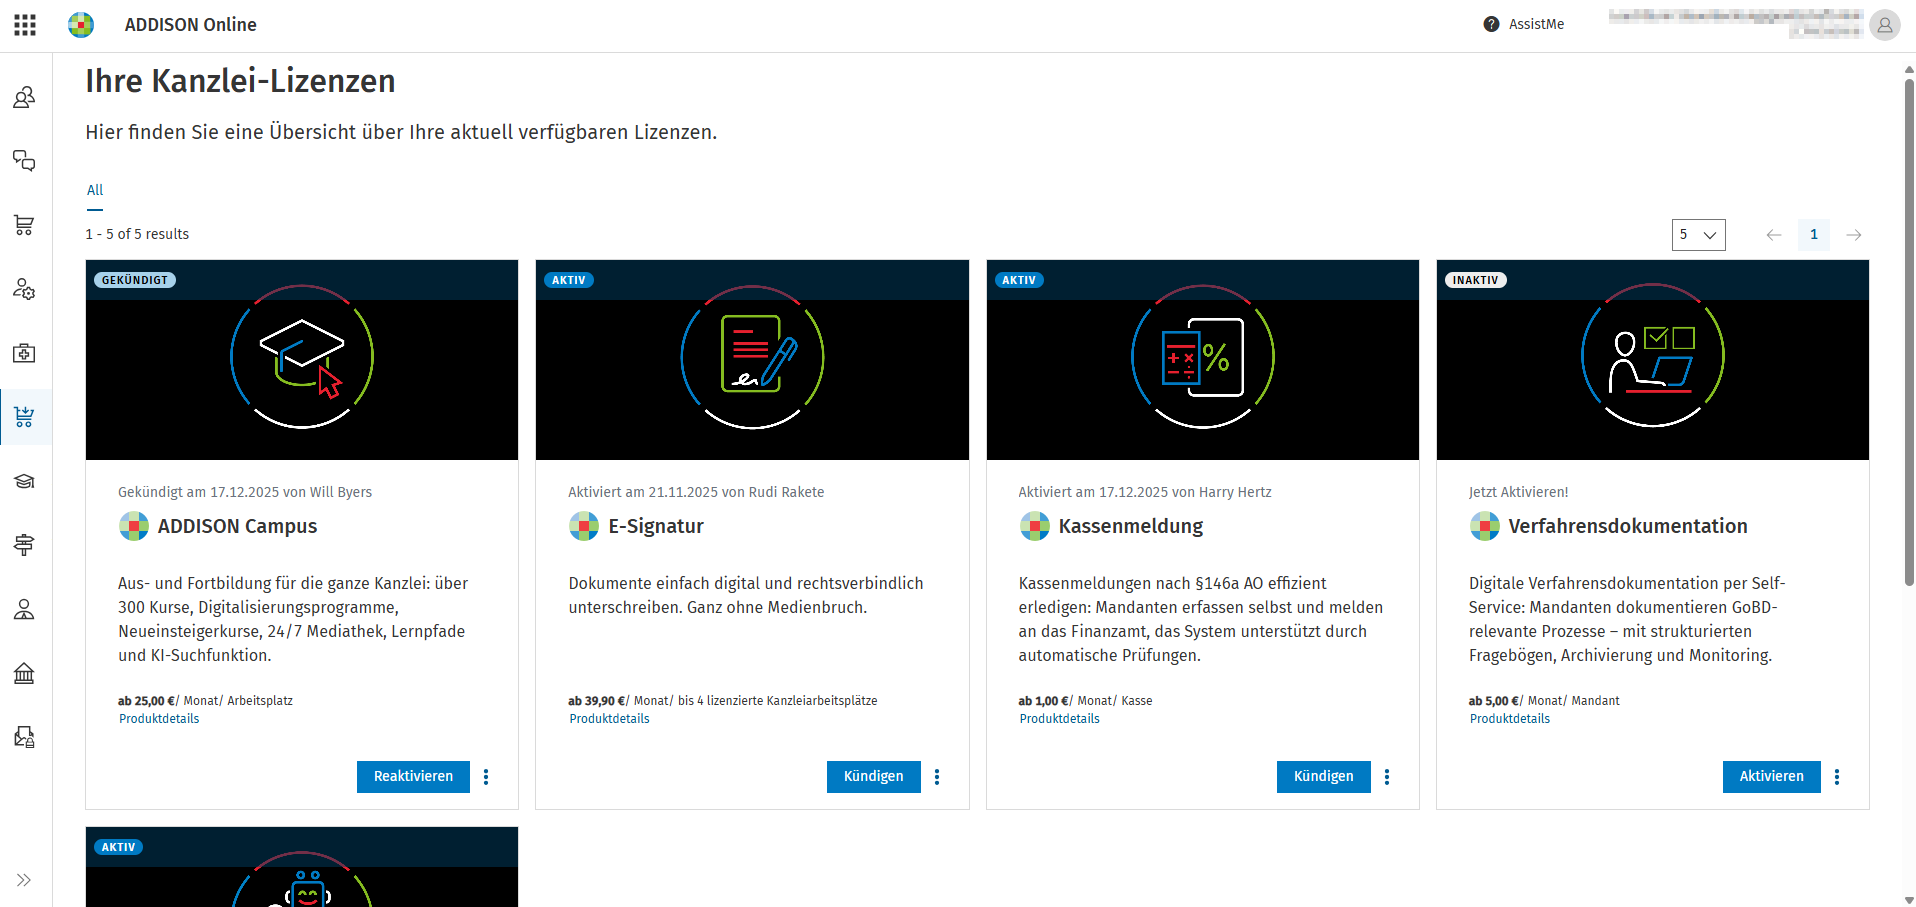This screenshot has width=1916, height=907.
Task: Open more options for ADDISON Campus card
Action: point(486,777)
